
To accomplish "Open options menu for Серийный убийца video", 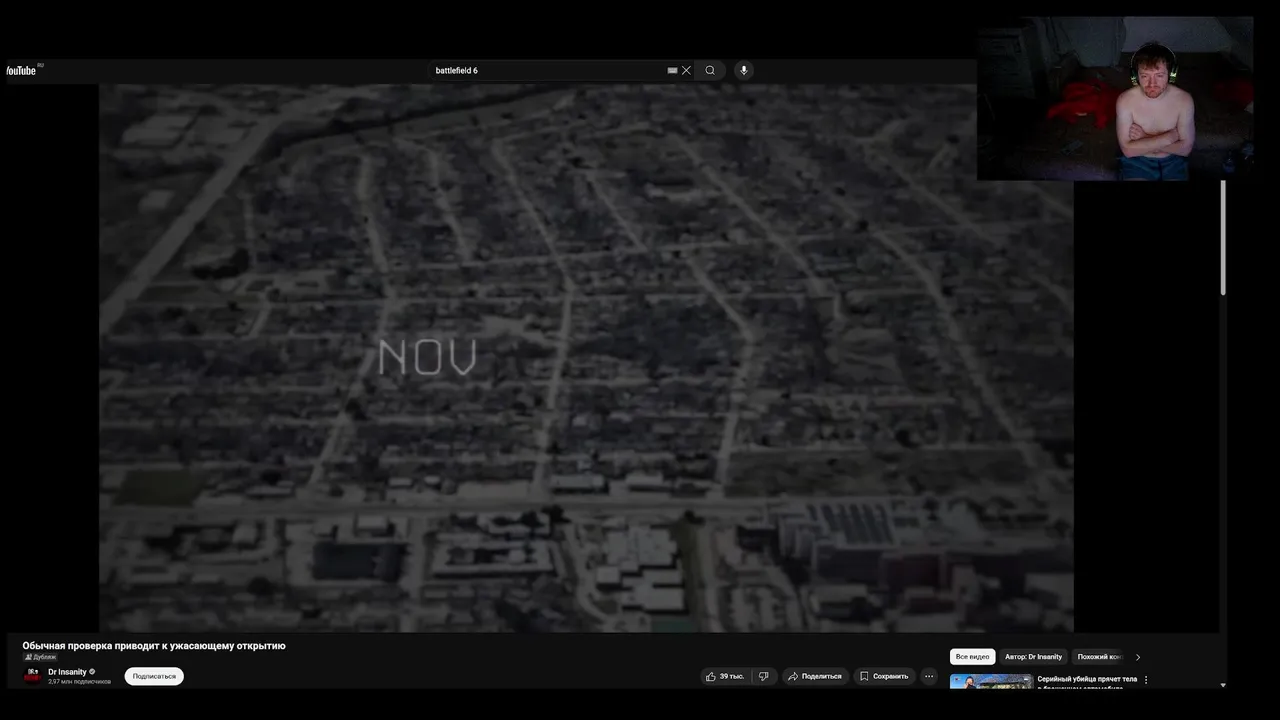I will (x=1146, y=680).
